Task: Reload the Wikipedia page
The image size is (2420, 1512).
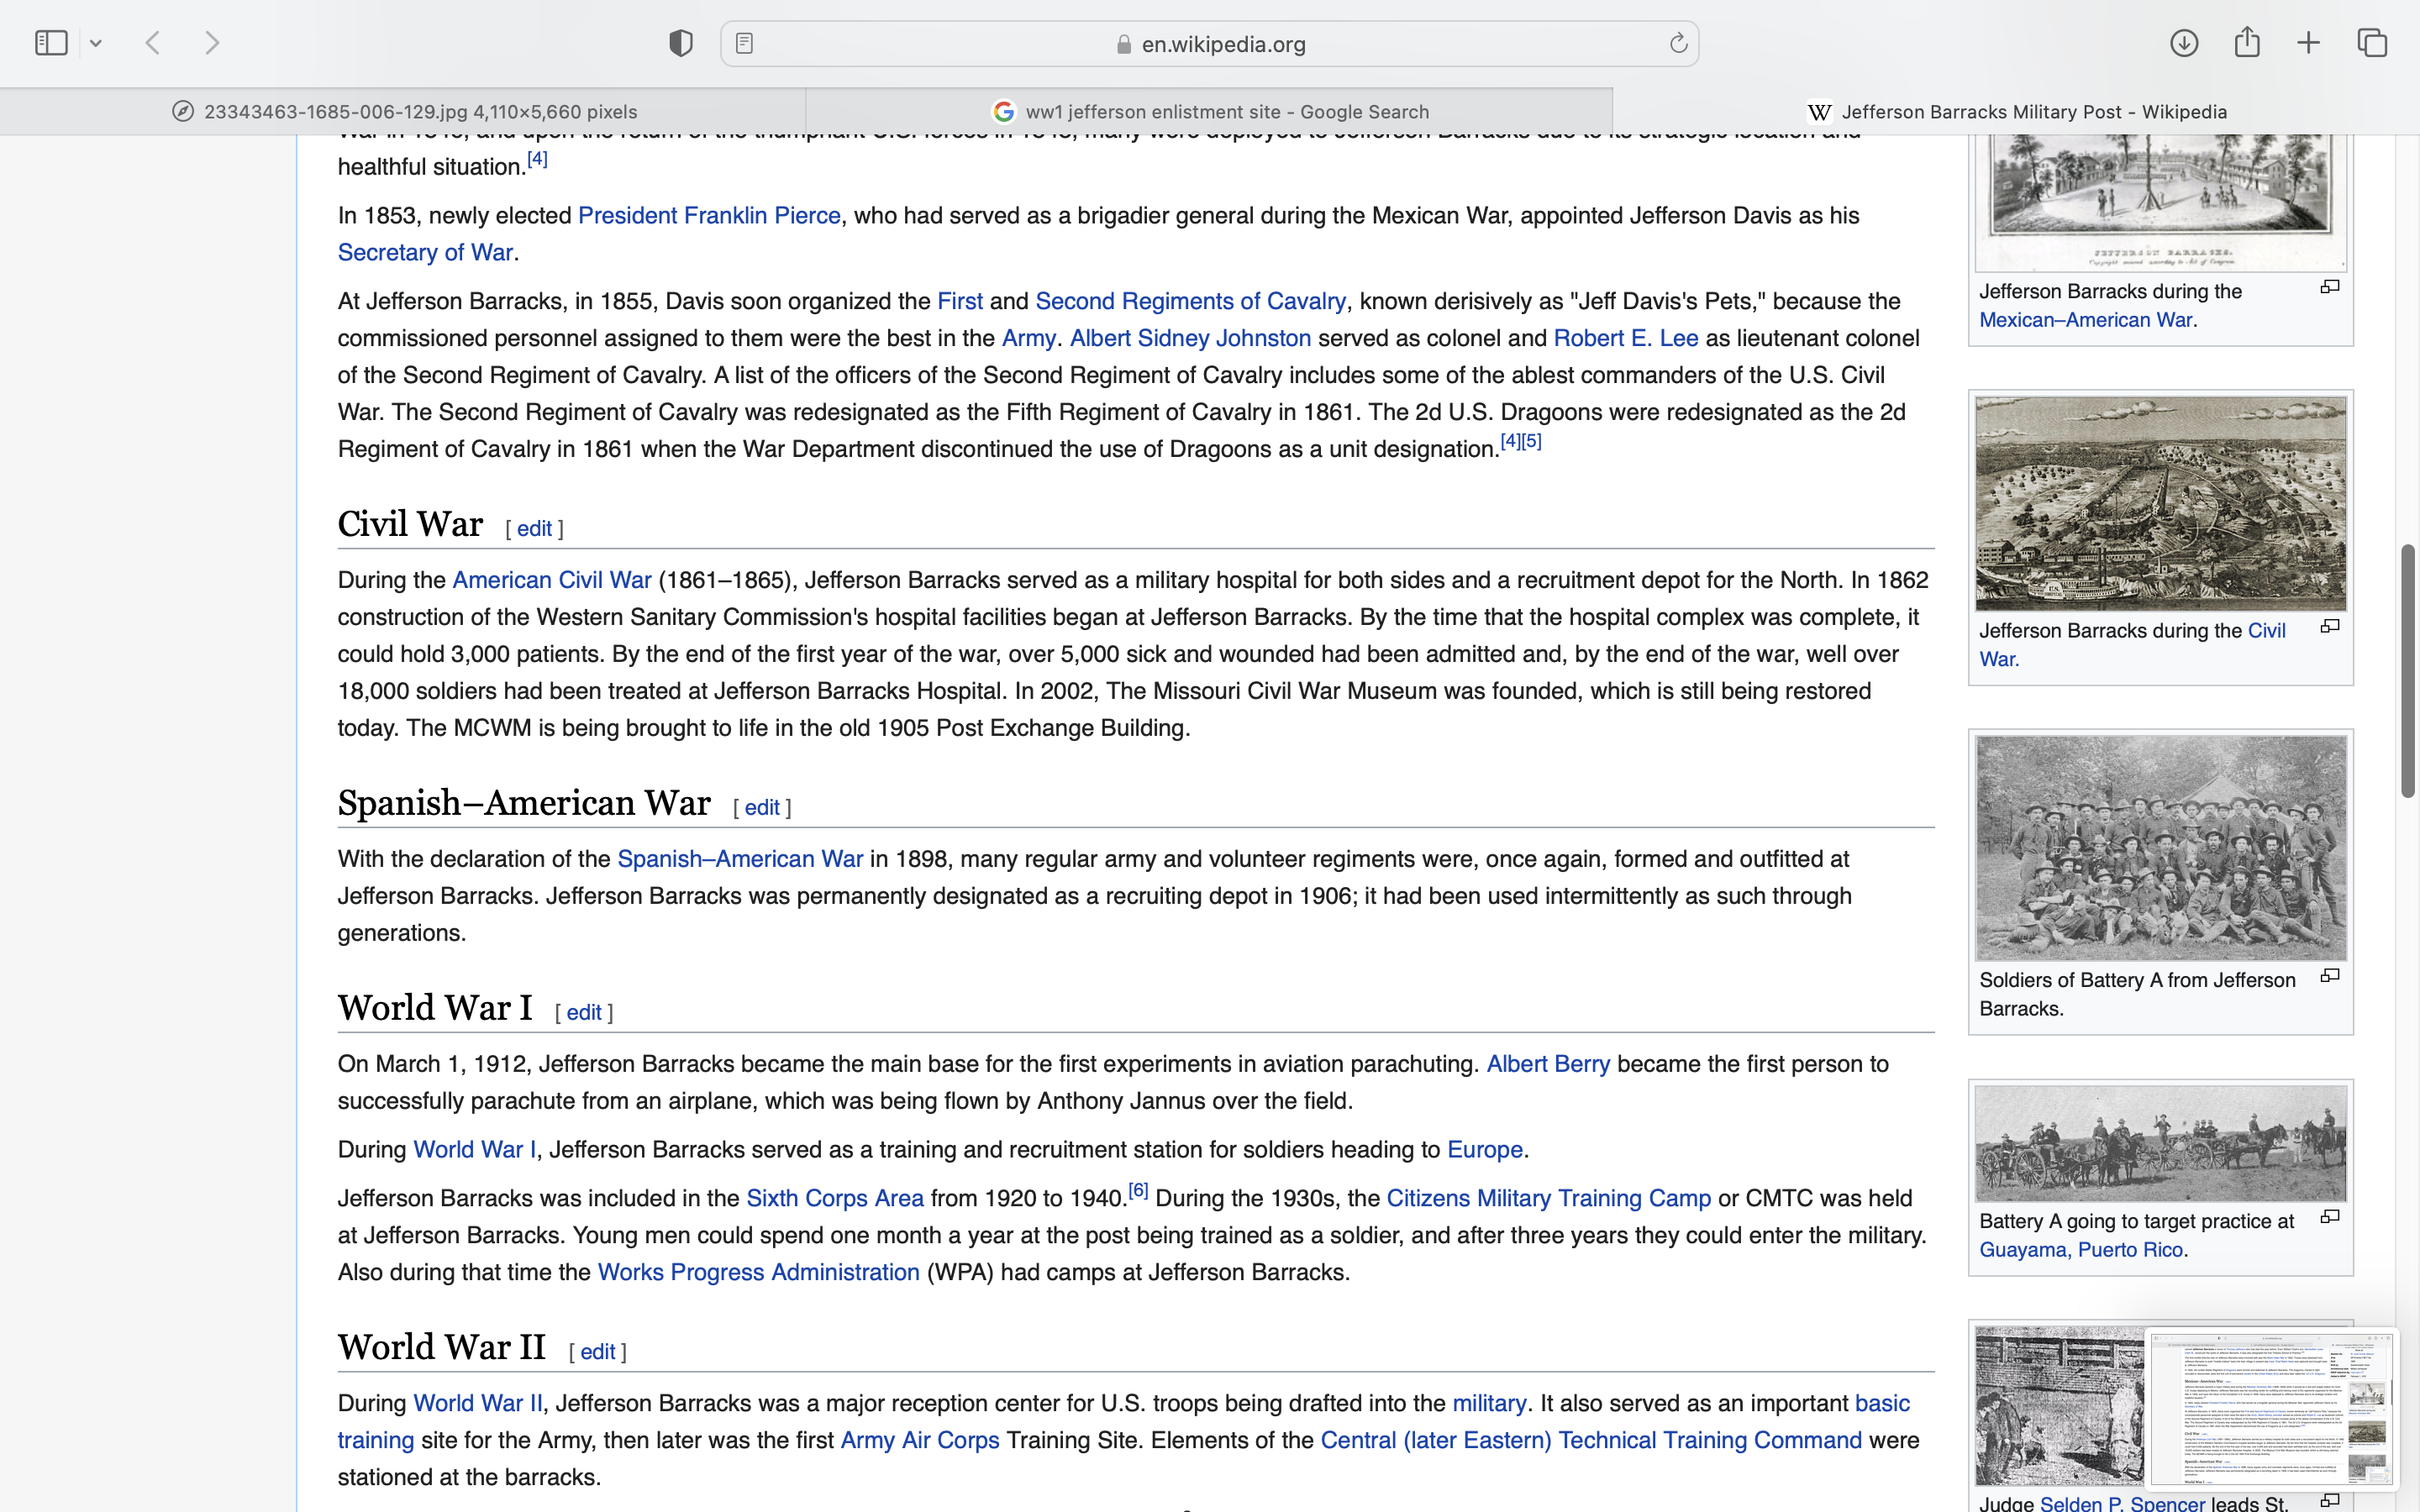Action: tap(1678, 43)
